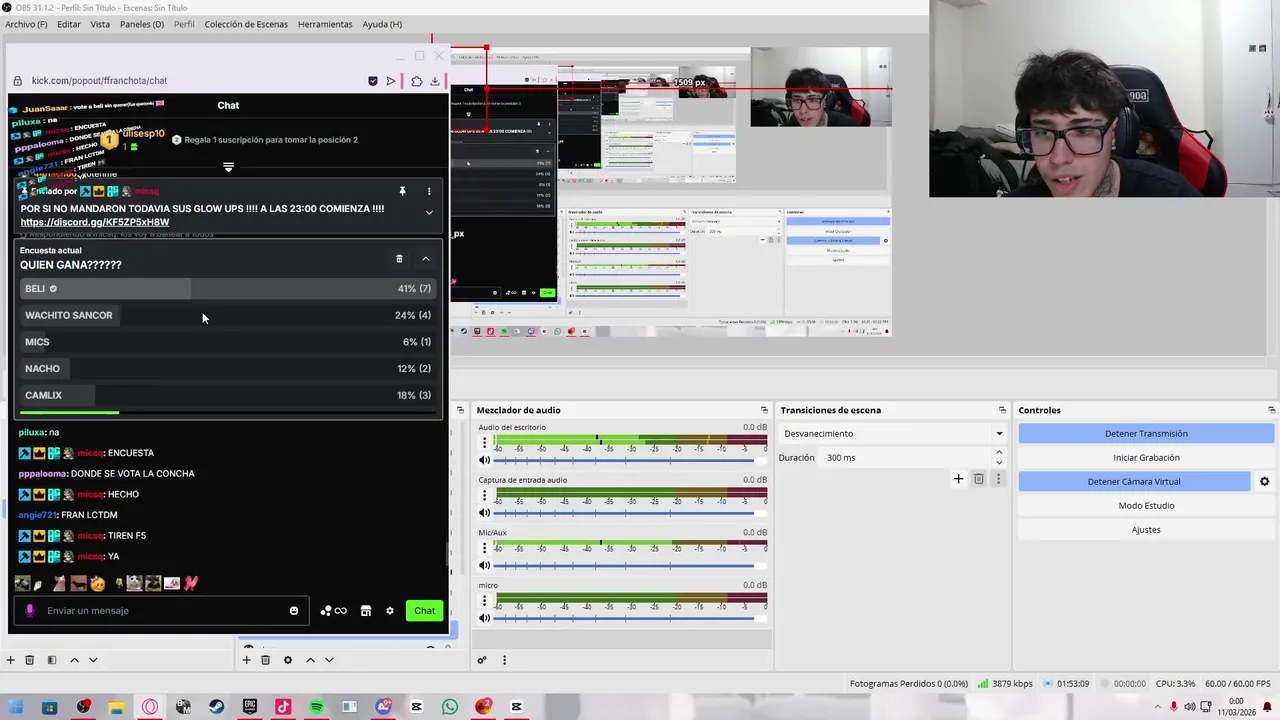Add a new source with plus
Image resolution: width=1280 pixels, height=720 pixels.
pos(246,660)
